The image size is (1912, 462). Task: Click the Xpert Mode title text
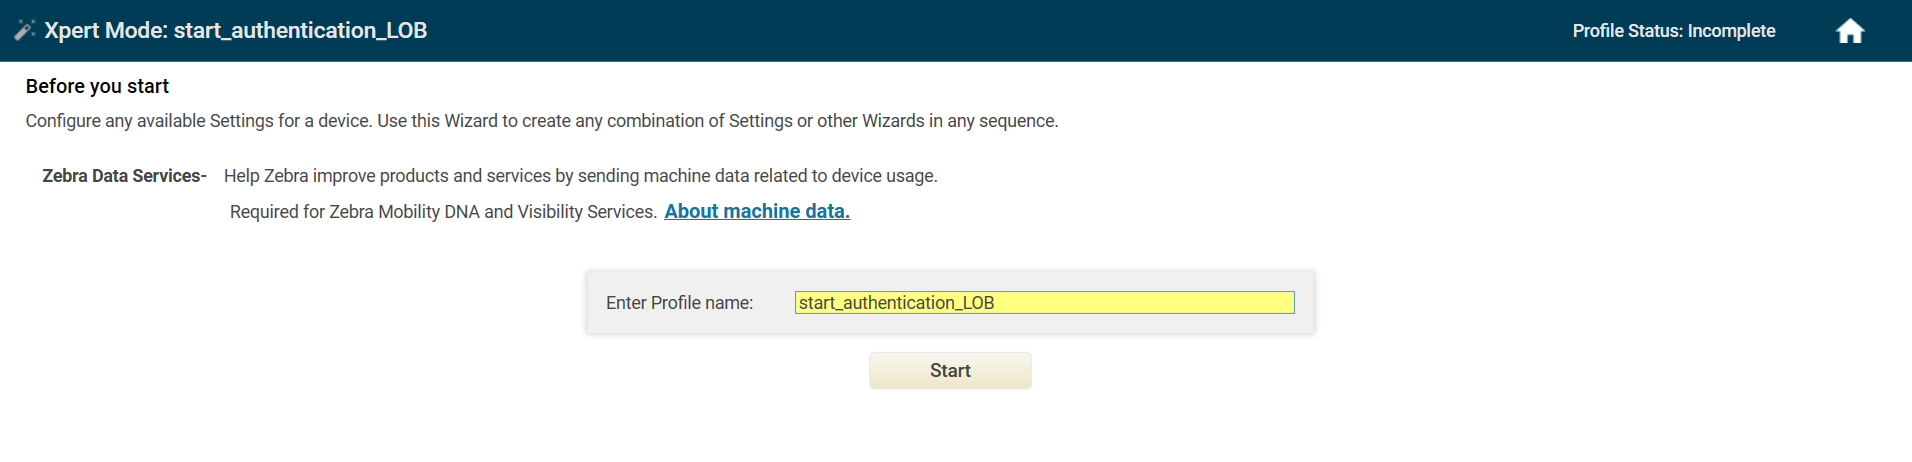105,31
